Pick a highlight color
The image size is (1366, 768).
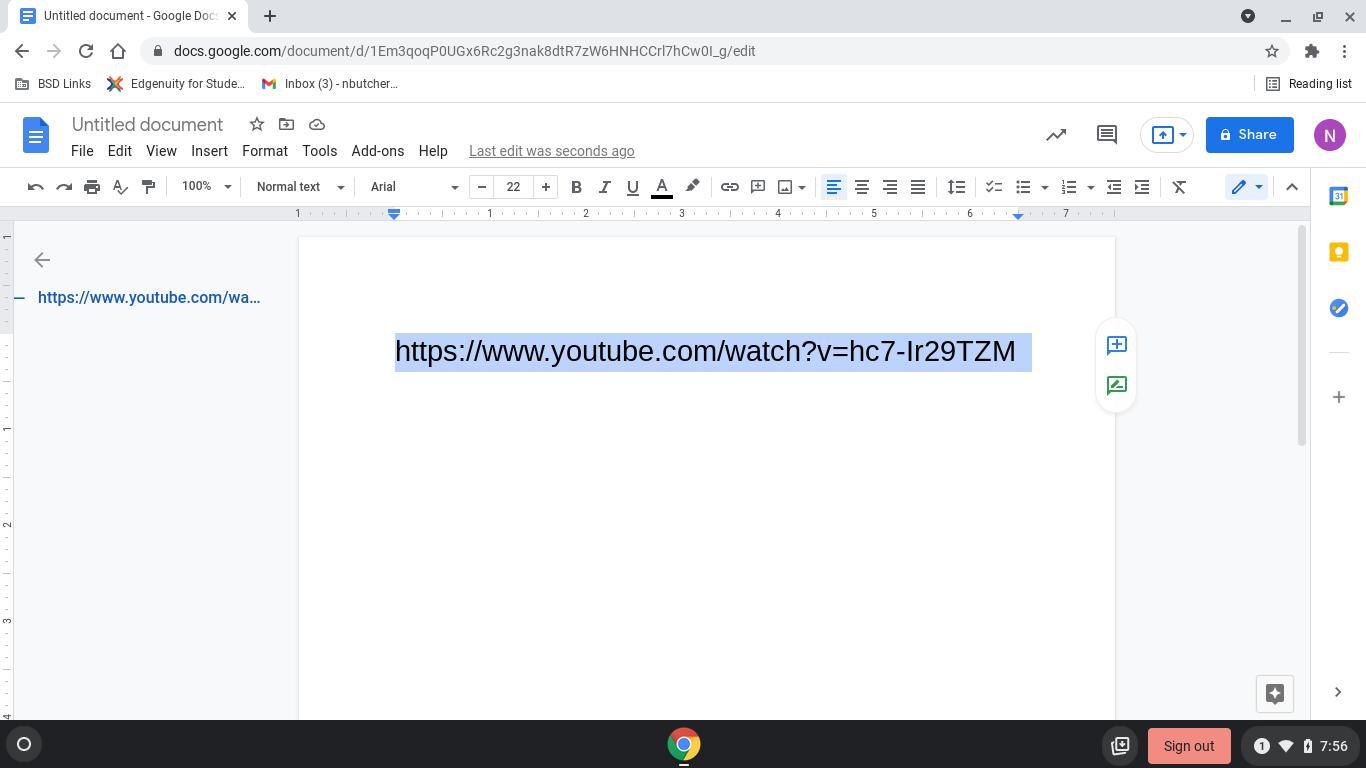point(692,187)
